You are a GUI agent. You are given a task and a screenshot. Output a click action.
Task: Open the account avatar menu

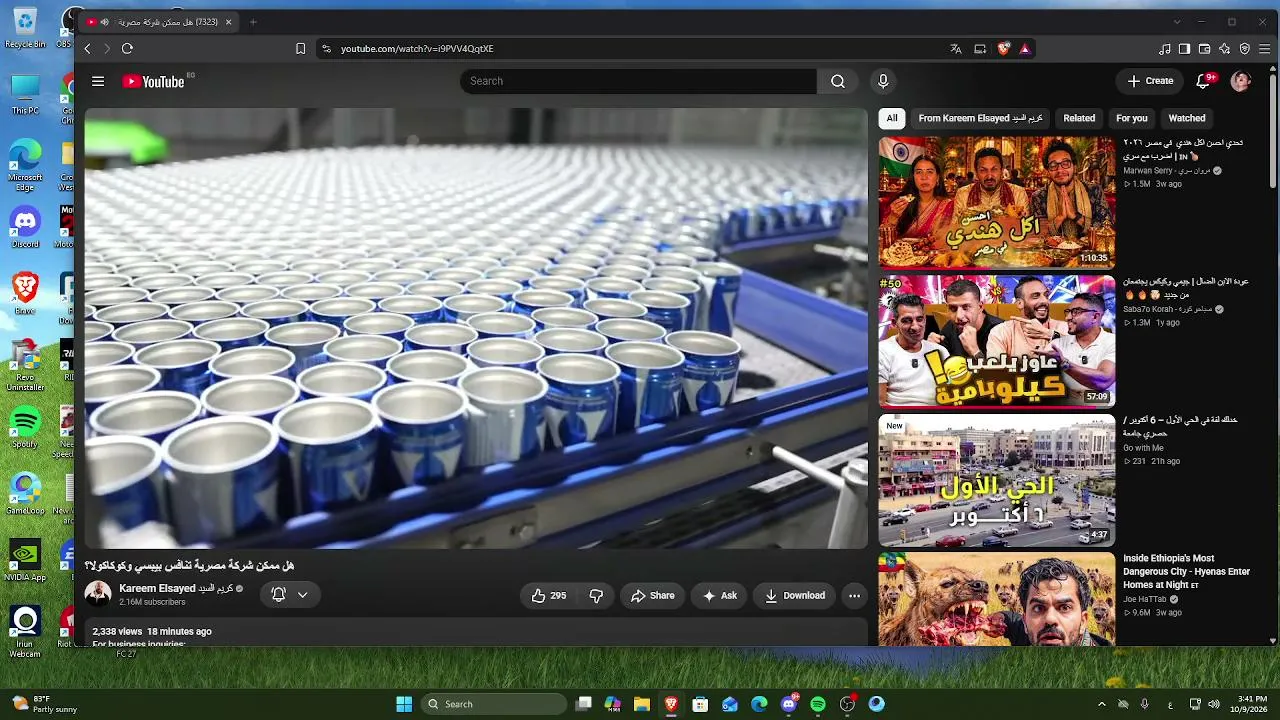1241,81
